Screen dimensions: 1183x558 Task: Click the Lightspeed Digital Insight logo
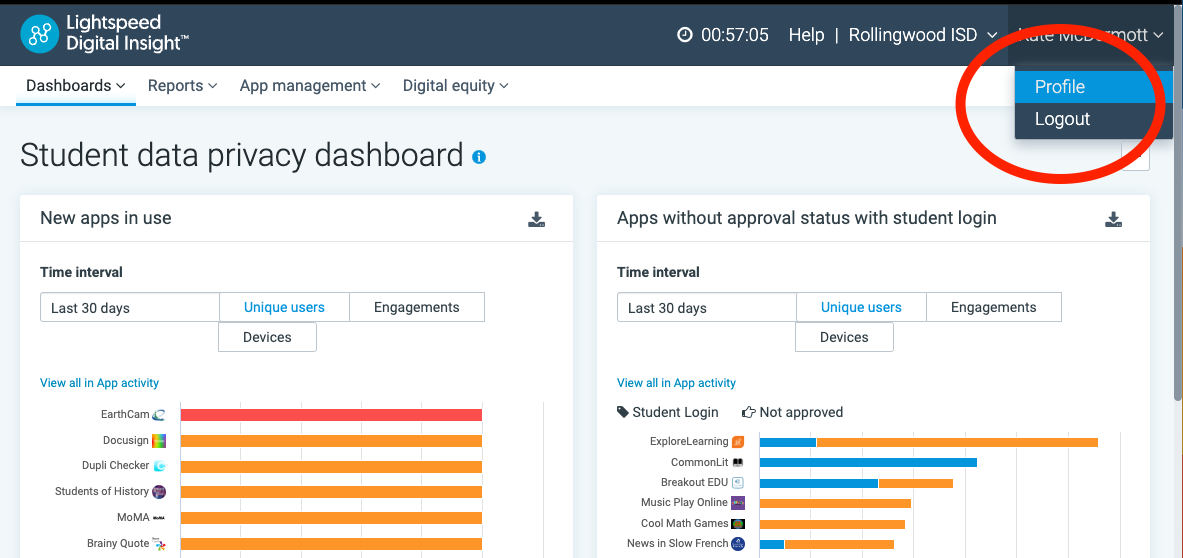(x=104, y=34)
